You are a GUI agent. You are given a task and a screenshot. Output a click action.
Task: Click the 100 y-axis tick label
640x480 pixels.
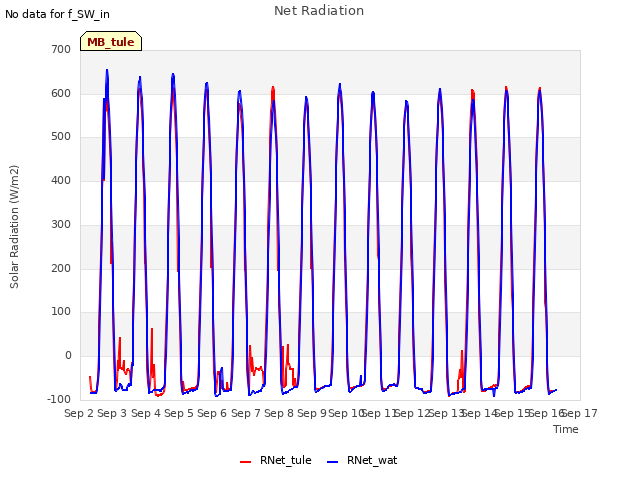(x=61, y=312)
